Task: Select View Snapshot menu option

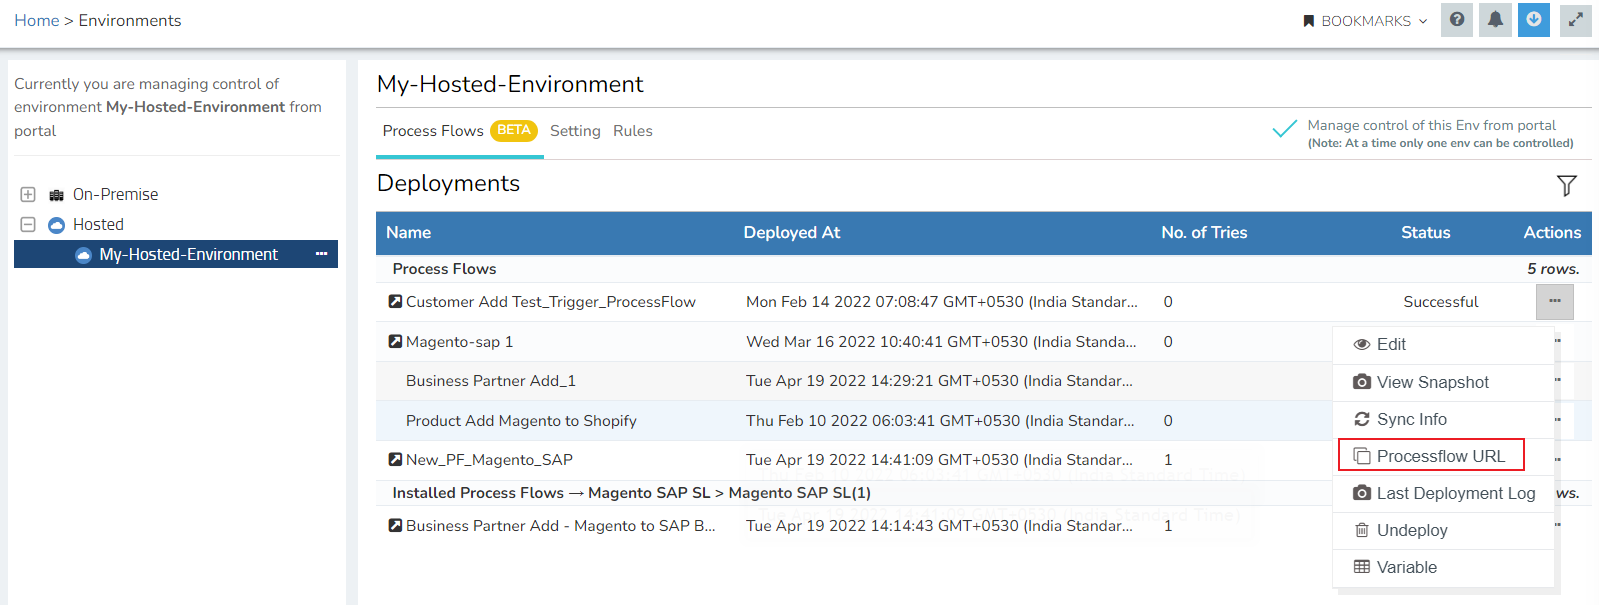Action: point(1432,382)
